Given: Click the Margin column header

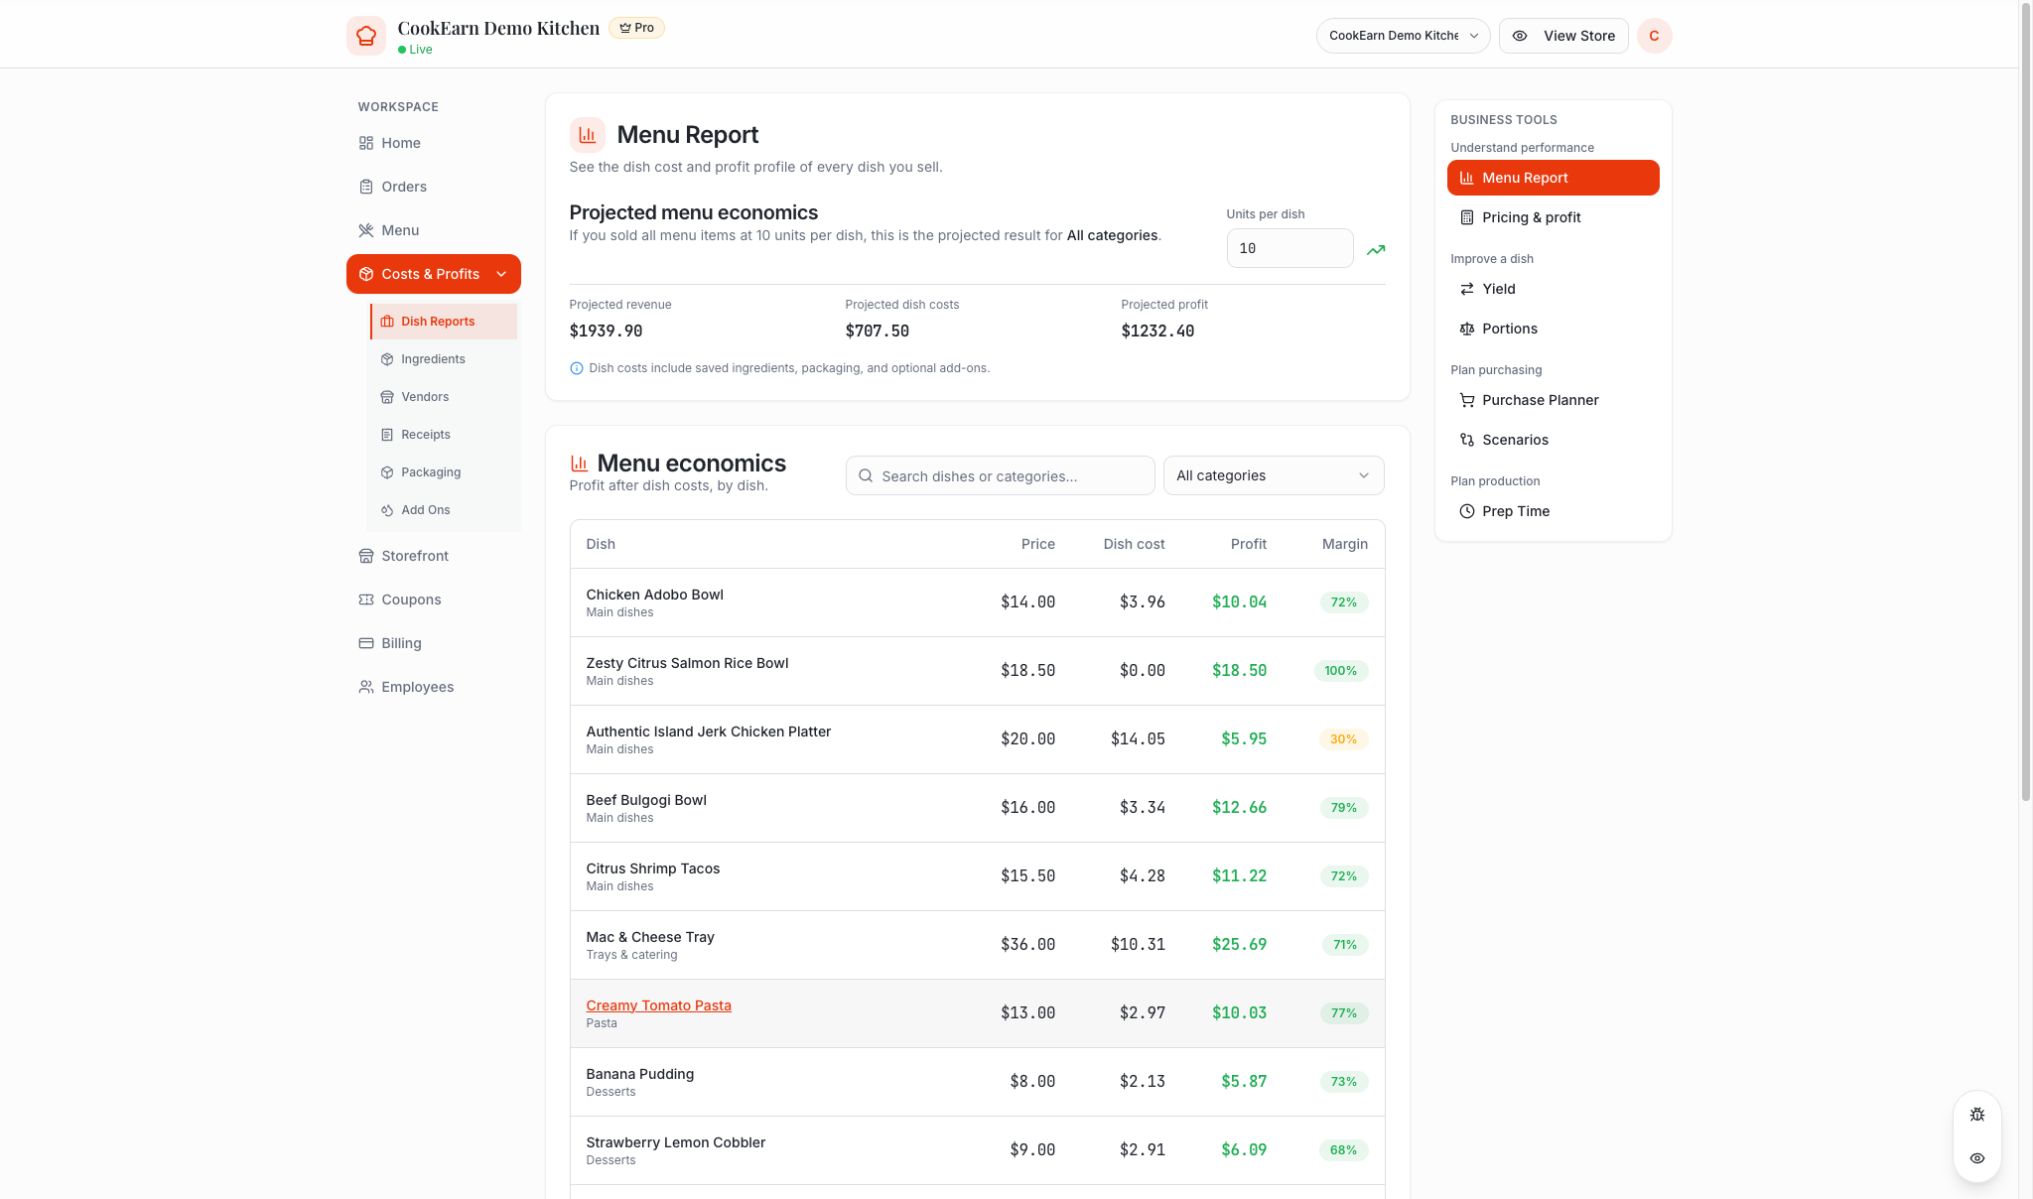Looking at the screenshot, I should pos(1344,544).
